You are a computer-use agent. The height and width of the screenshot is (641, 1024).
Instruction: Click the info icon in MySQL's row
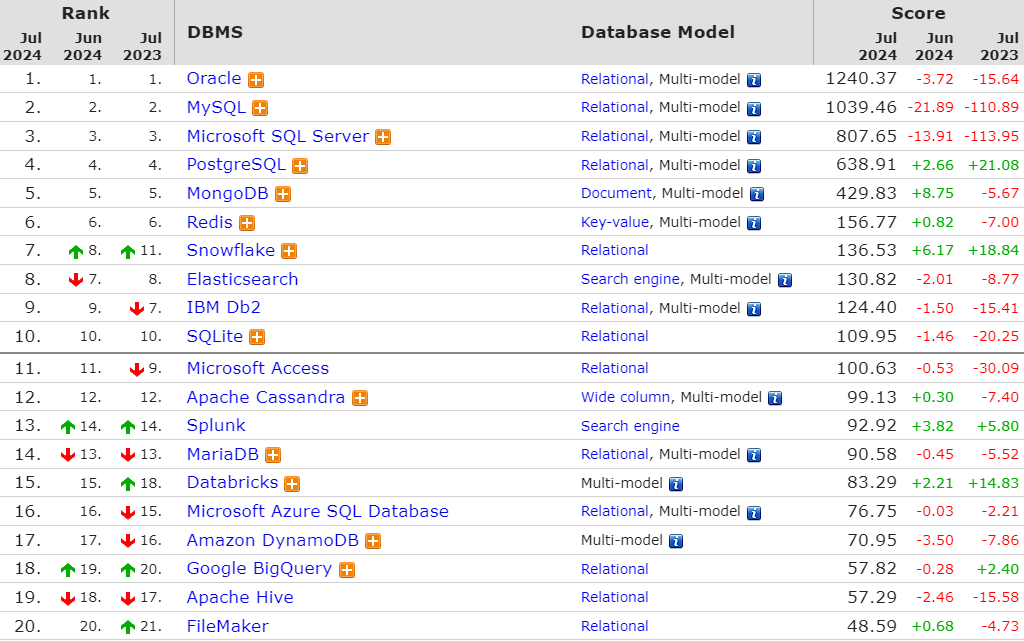pos(754,109)
